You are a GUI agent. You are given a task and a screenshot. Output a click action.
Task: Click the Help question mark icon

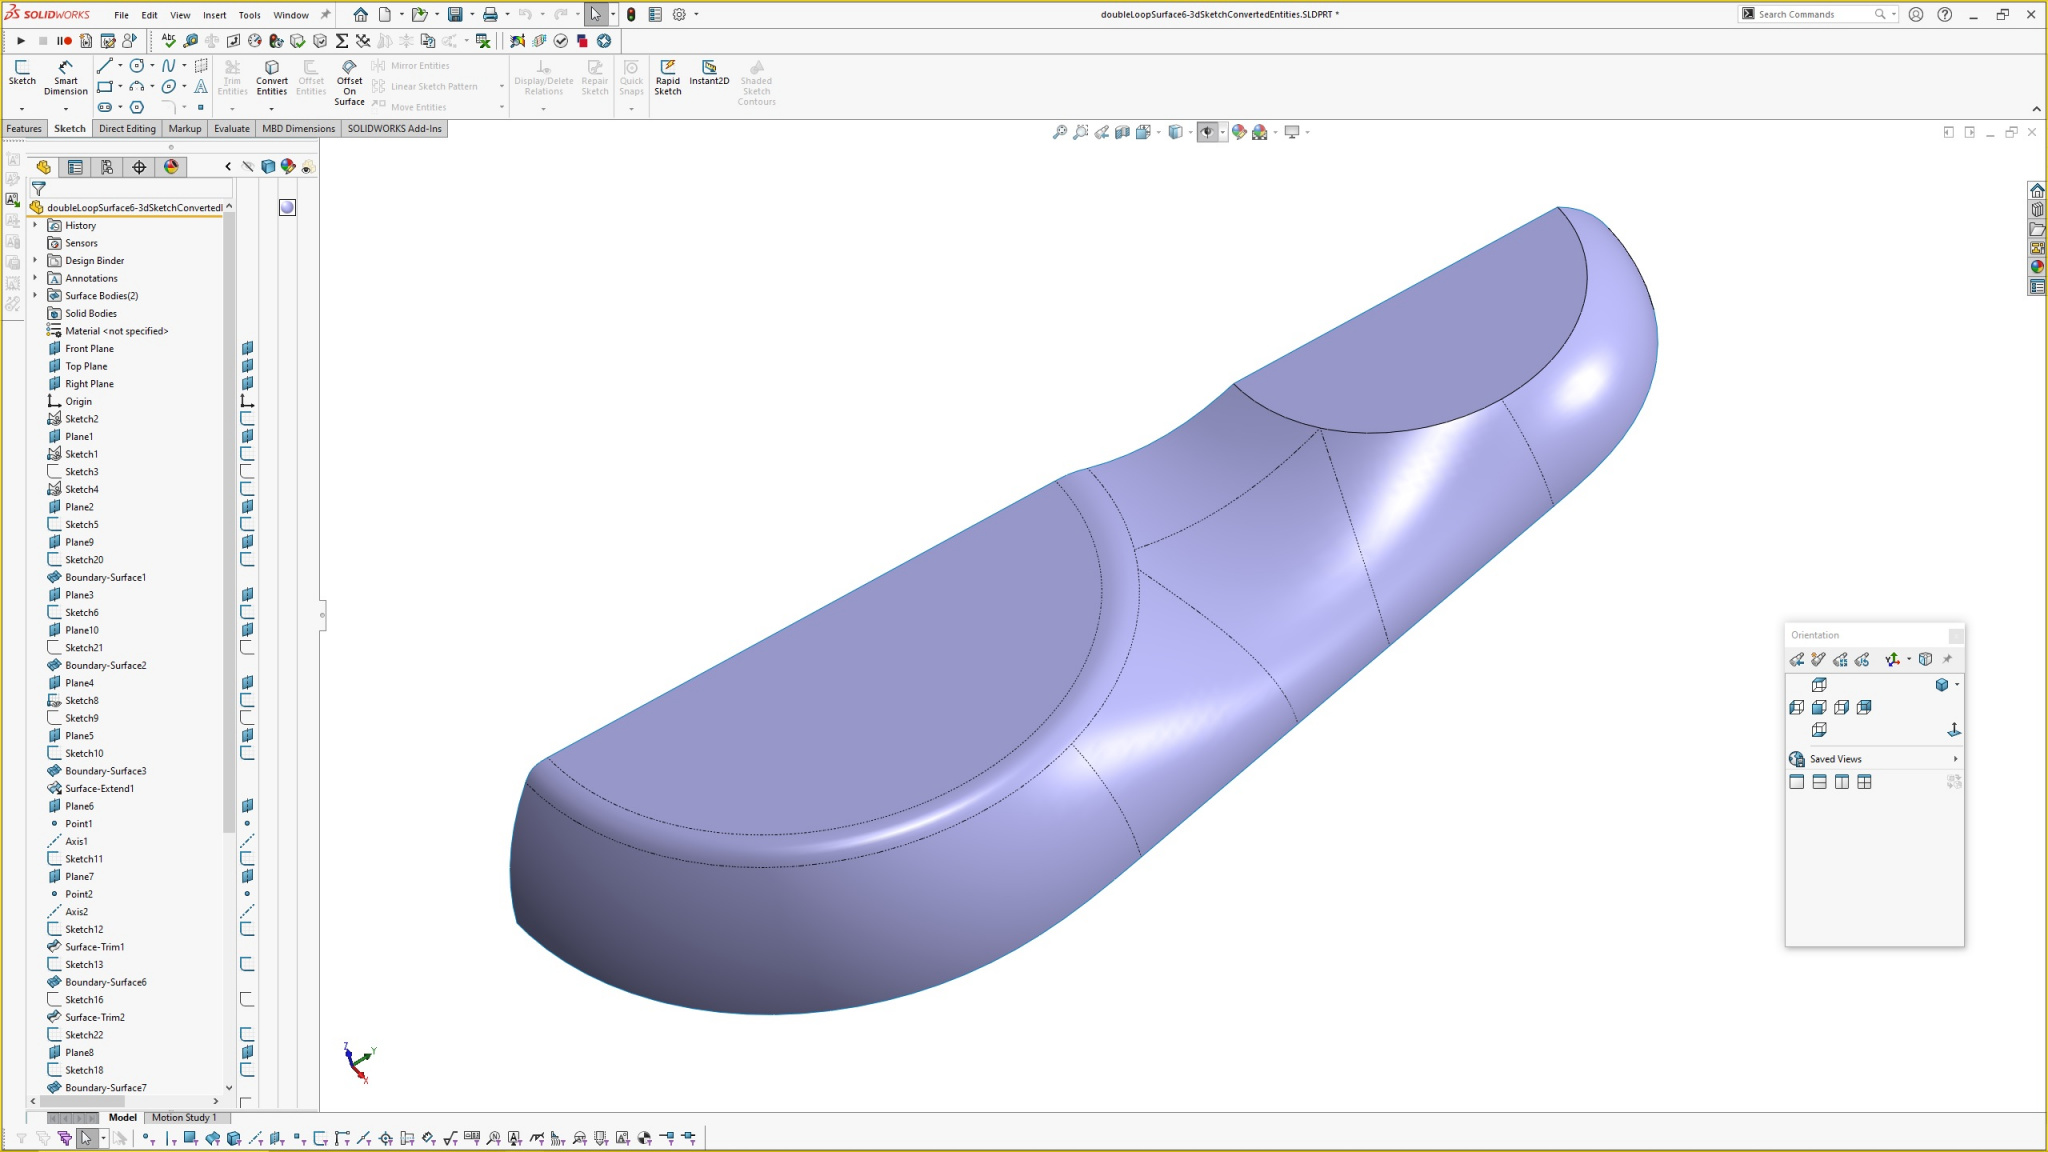[x=1944, y=14]
